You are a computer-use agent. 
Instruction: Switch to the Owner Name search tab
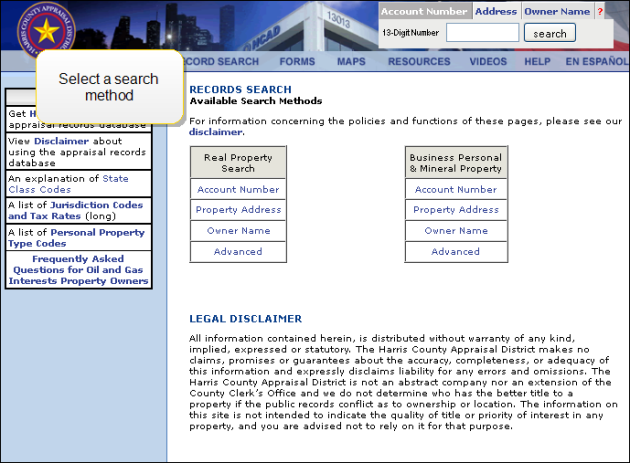point(557,12)
